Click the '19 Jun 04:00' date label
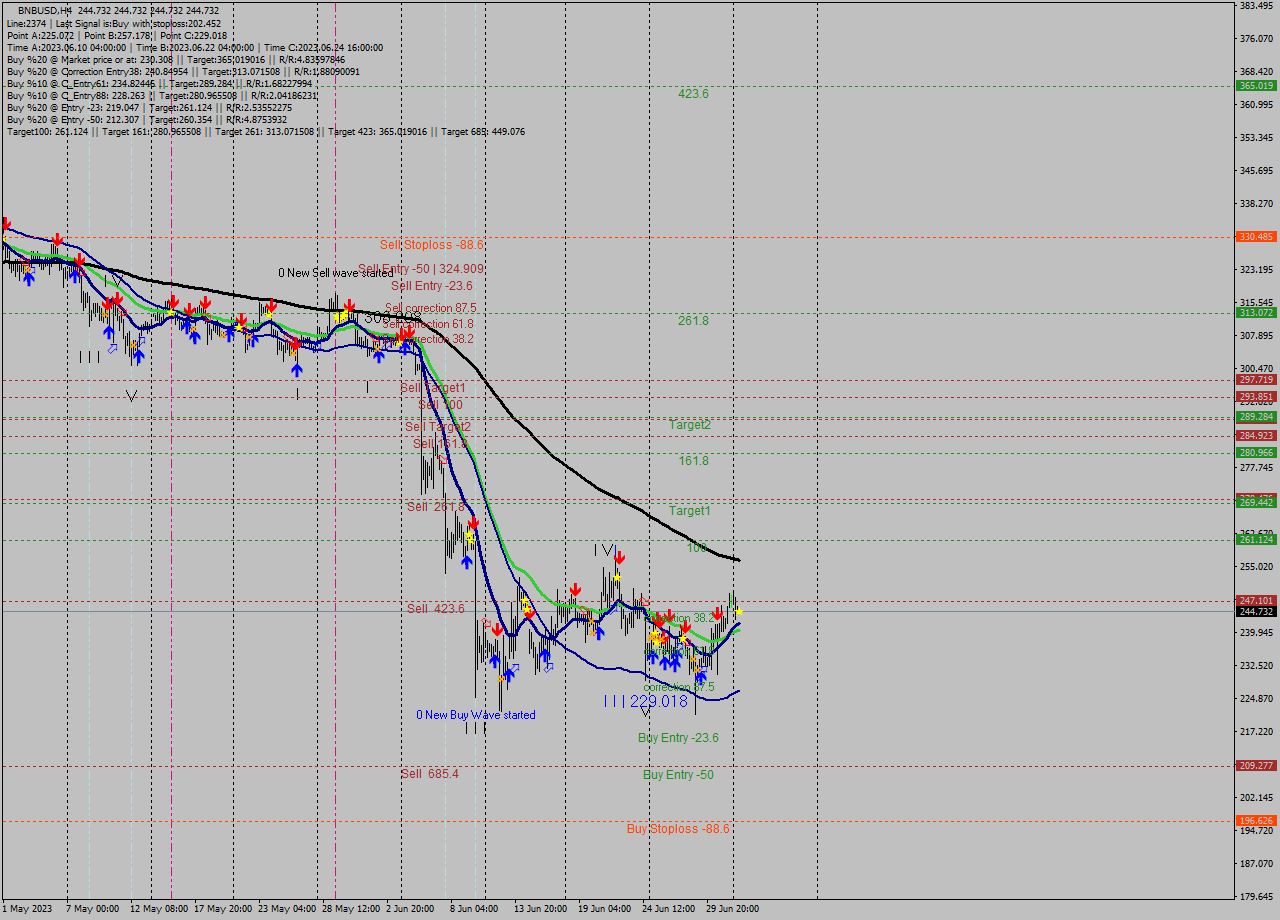The width and height of the screenshot is (1280, 920). pyautogui.click(x=604, y=909)
